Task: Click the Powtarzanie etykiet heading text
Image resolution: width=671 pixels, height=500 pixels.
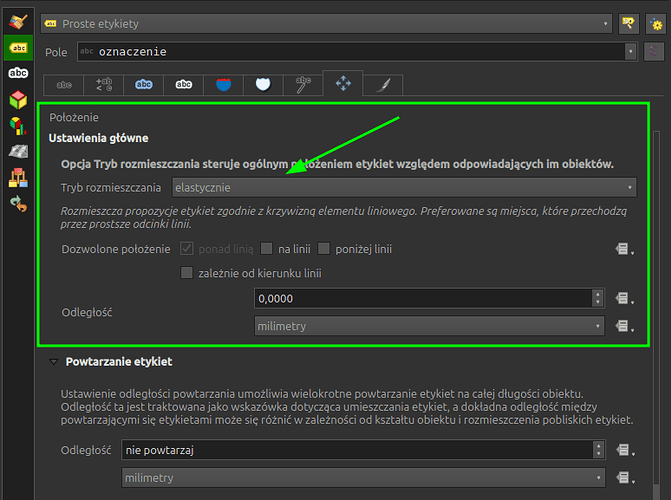Action: tap(119, 362)
